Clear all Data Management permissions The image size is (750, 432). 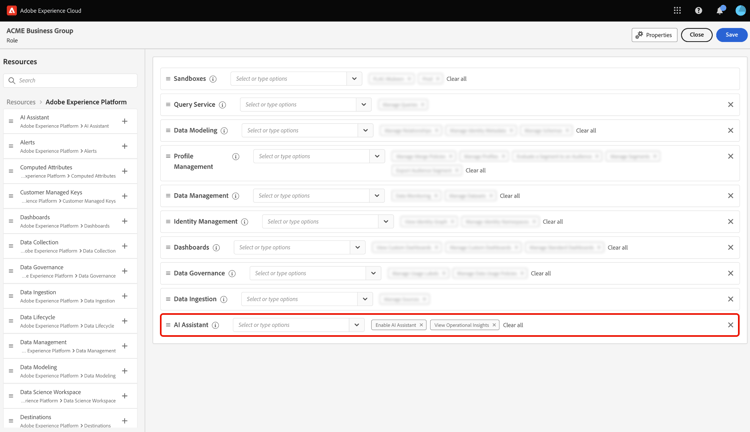pos(509,196)
